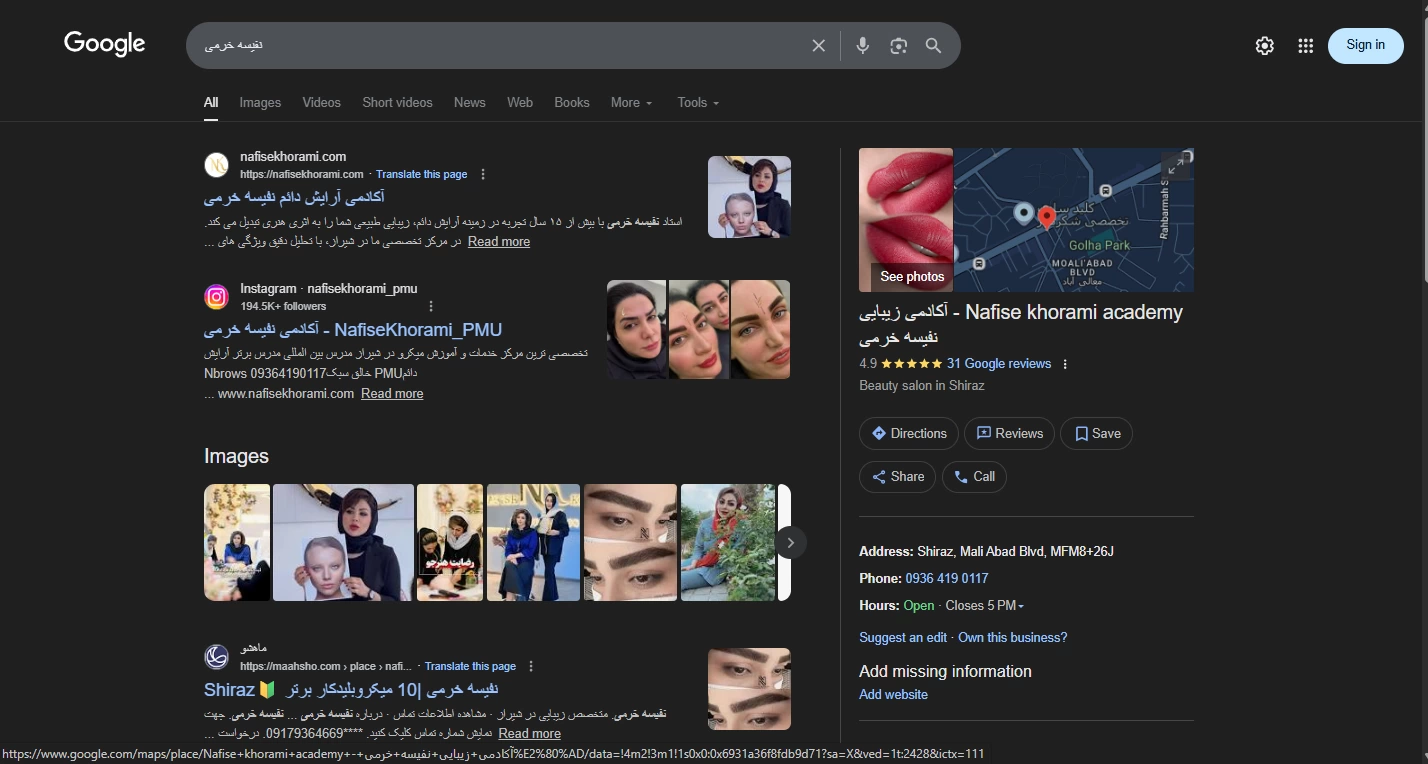Get Directions to Nafise khorami academy

909,433
